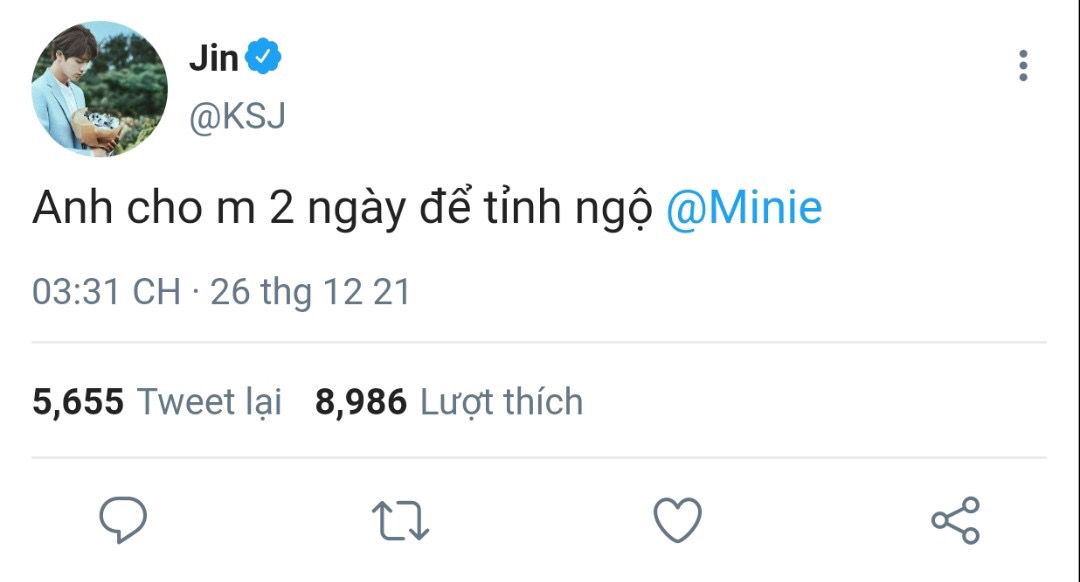Click the Tweet lại label
This screenshot has width=1080, height=582.
209,402
